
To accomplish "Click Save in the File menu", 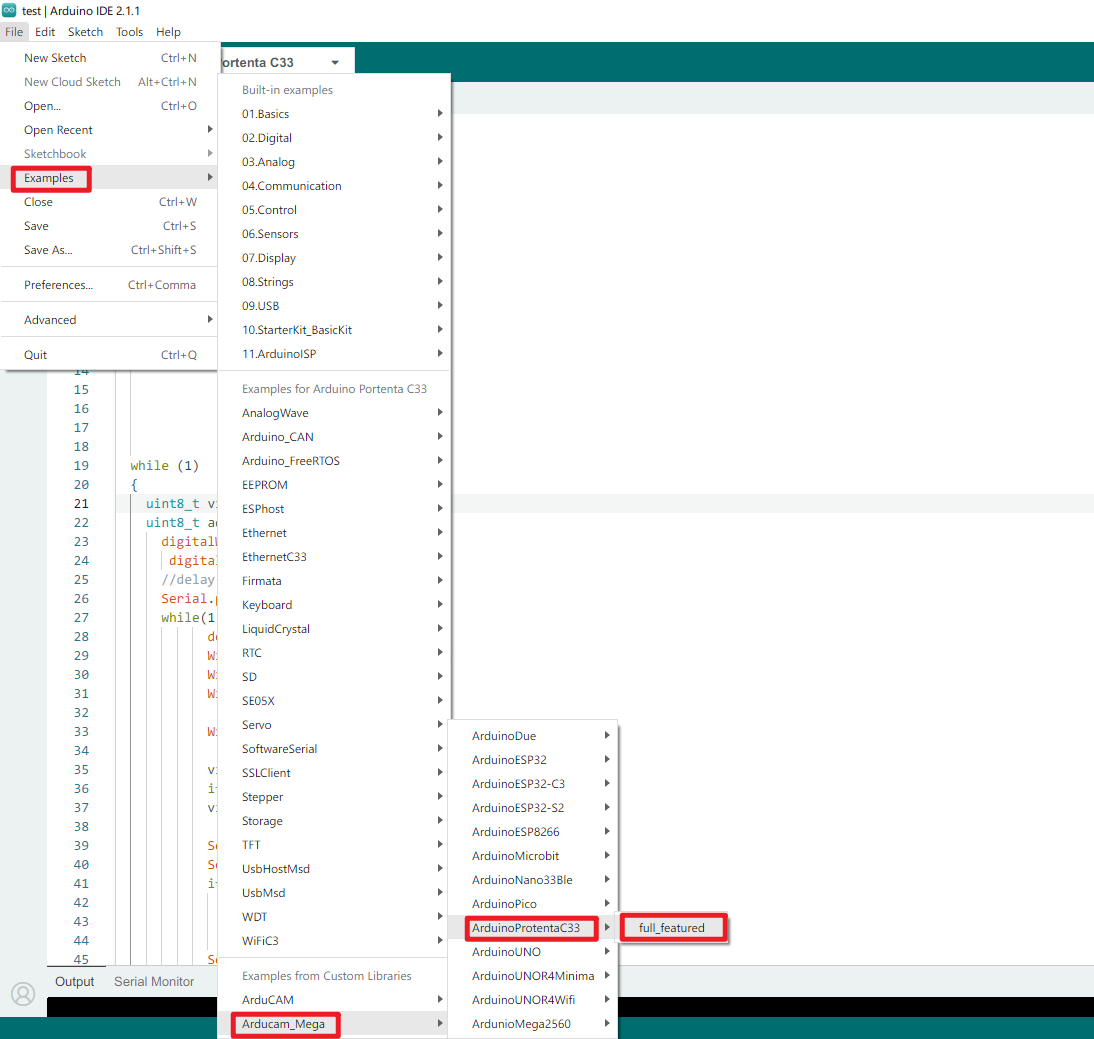I will click(110, 226).
